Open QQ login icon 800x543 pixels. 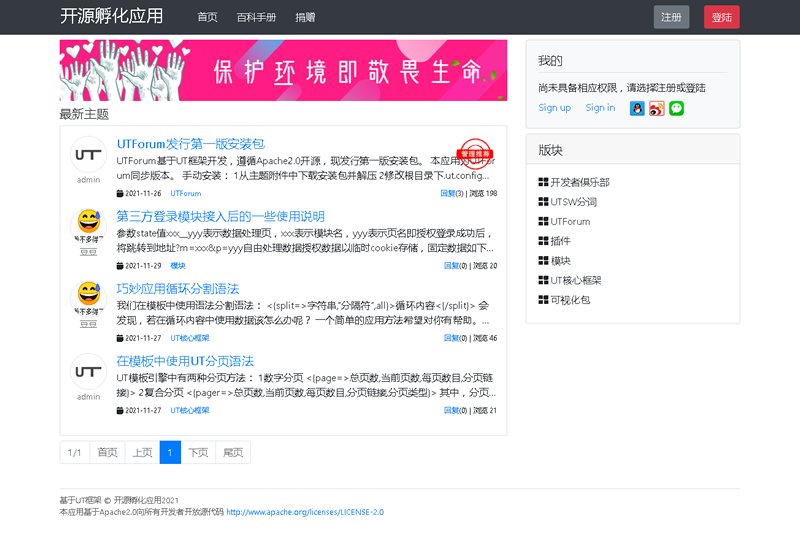(637, 108)
